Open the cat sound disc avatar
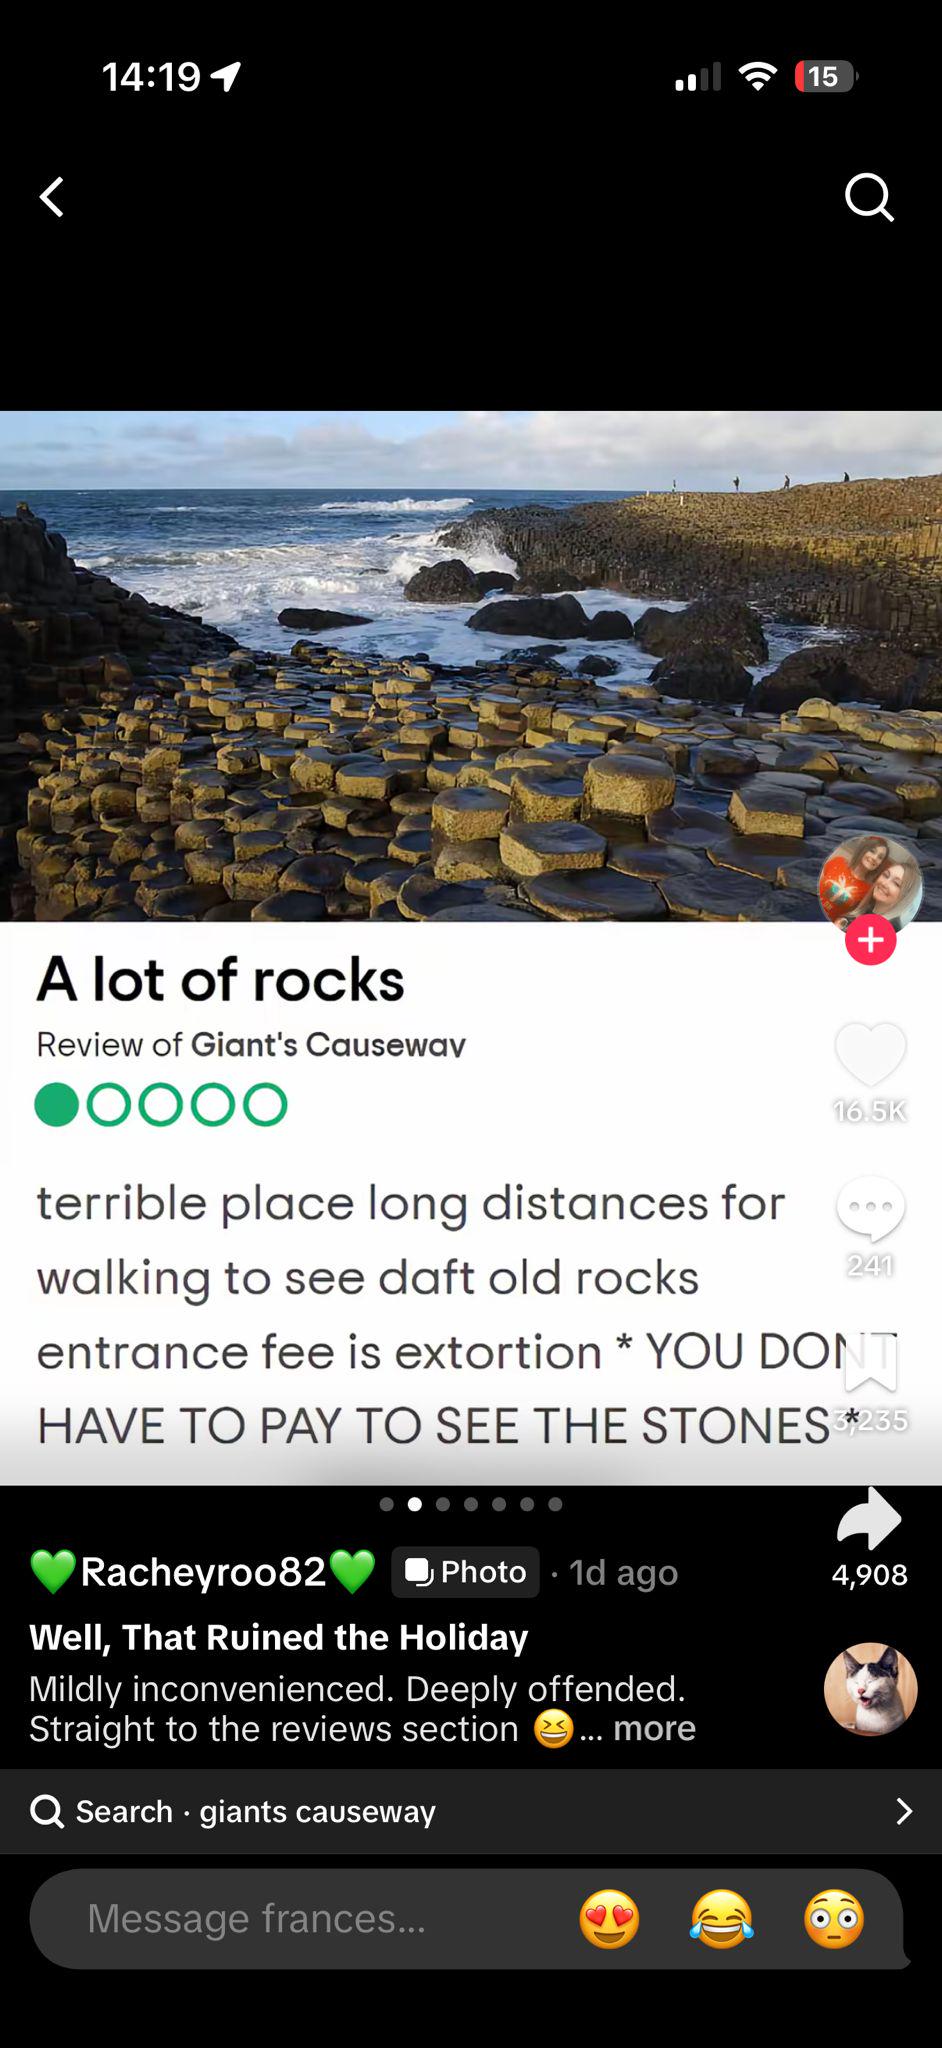 (870, 1688)
